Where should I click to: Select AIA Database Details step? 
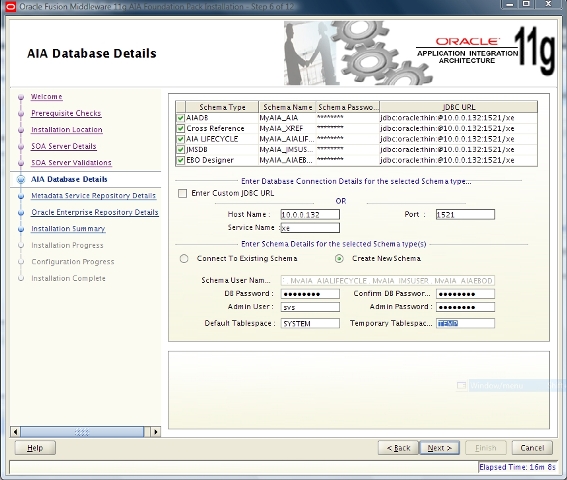pos(69,179)
